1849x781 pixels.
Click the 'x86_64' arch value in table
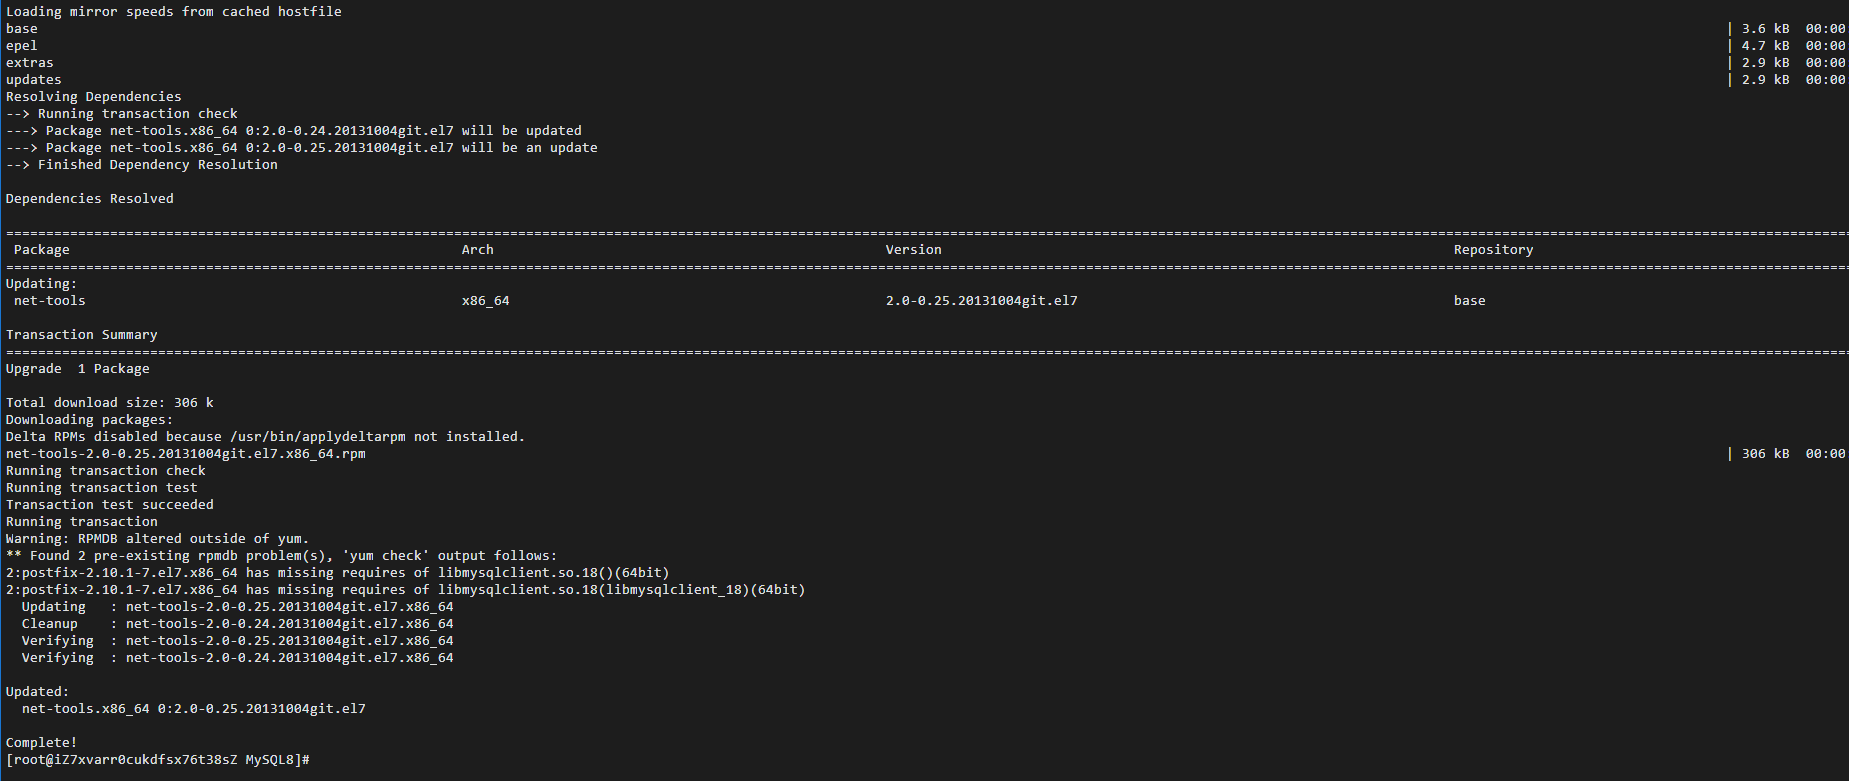click(485, 301)
